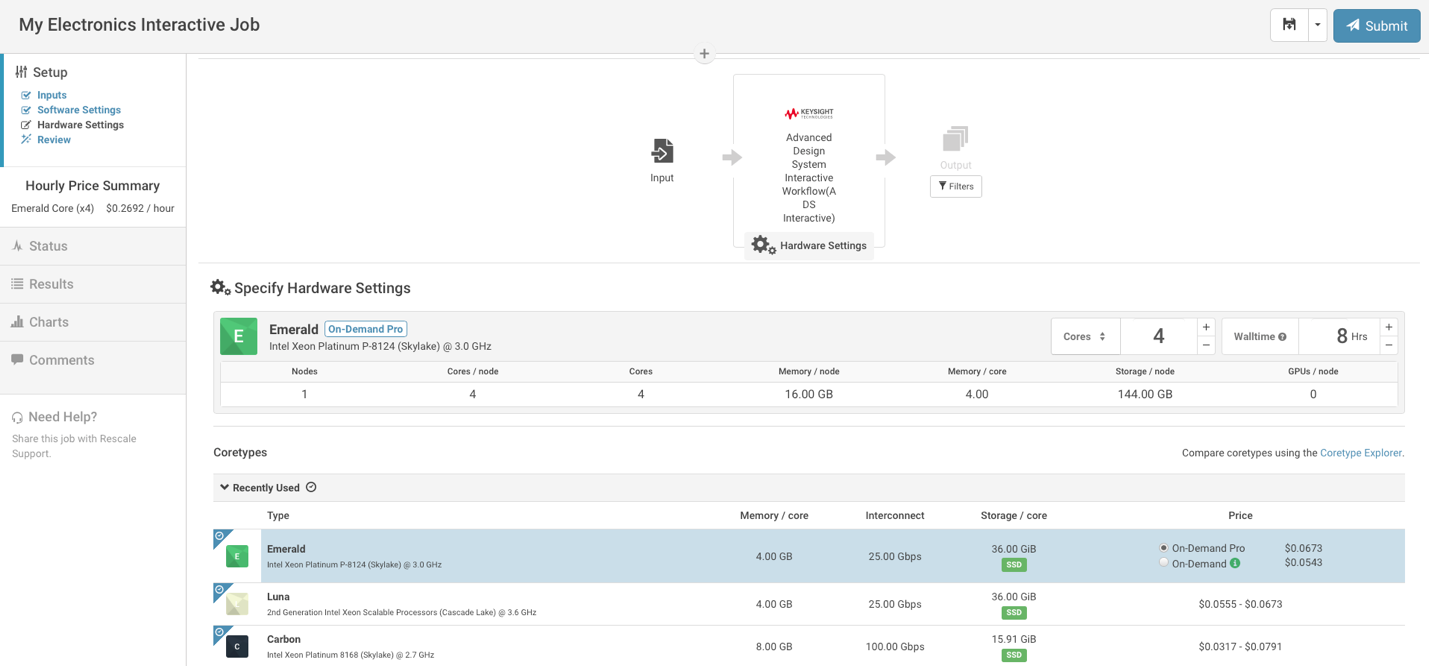Select the Keysight ADS Interactive software tile
This screenshot has height=666, width=1429.
point(808,160)
